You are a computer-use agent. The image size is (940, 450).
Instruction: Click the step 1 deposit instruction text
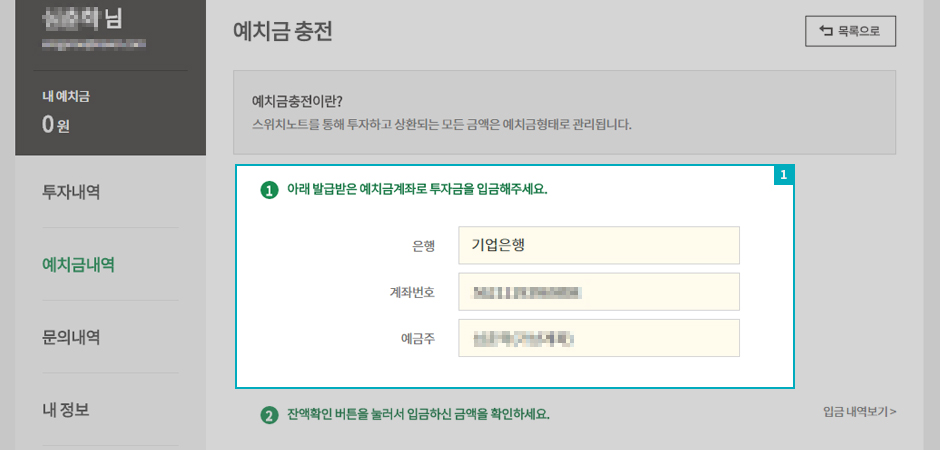pos(417,189)
